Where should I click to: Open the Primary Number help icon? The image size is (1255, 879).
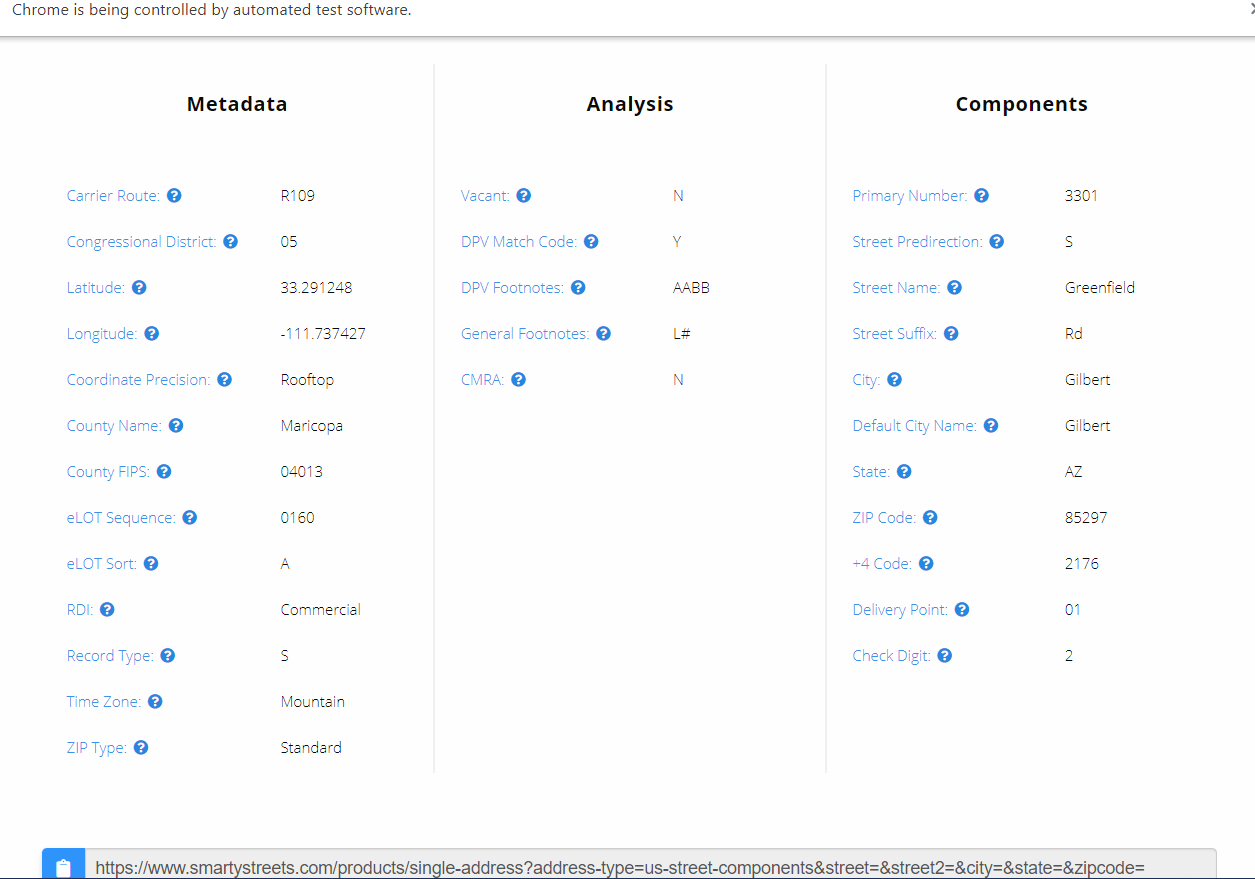(x=981, y=196)
